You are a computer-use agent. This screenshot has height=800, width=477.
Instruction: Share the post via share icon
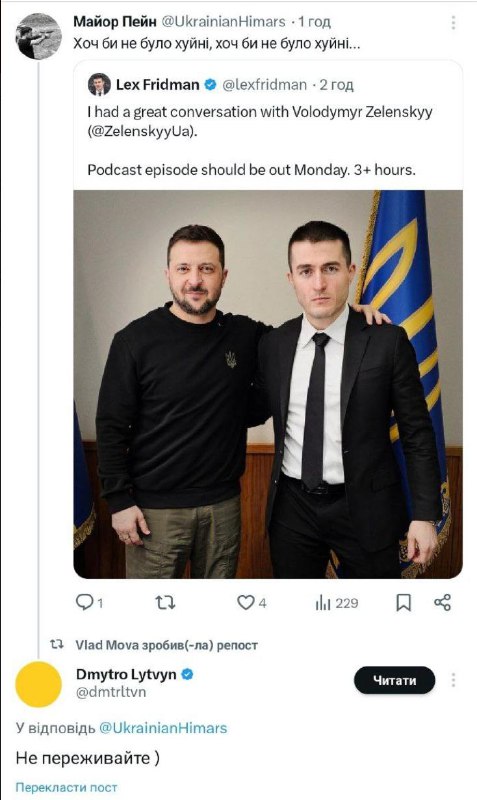pos(442,603)
